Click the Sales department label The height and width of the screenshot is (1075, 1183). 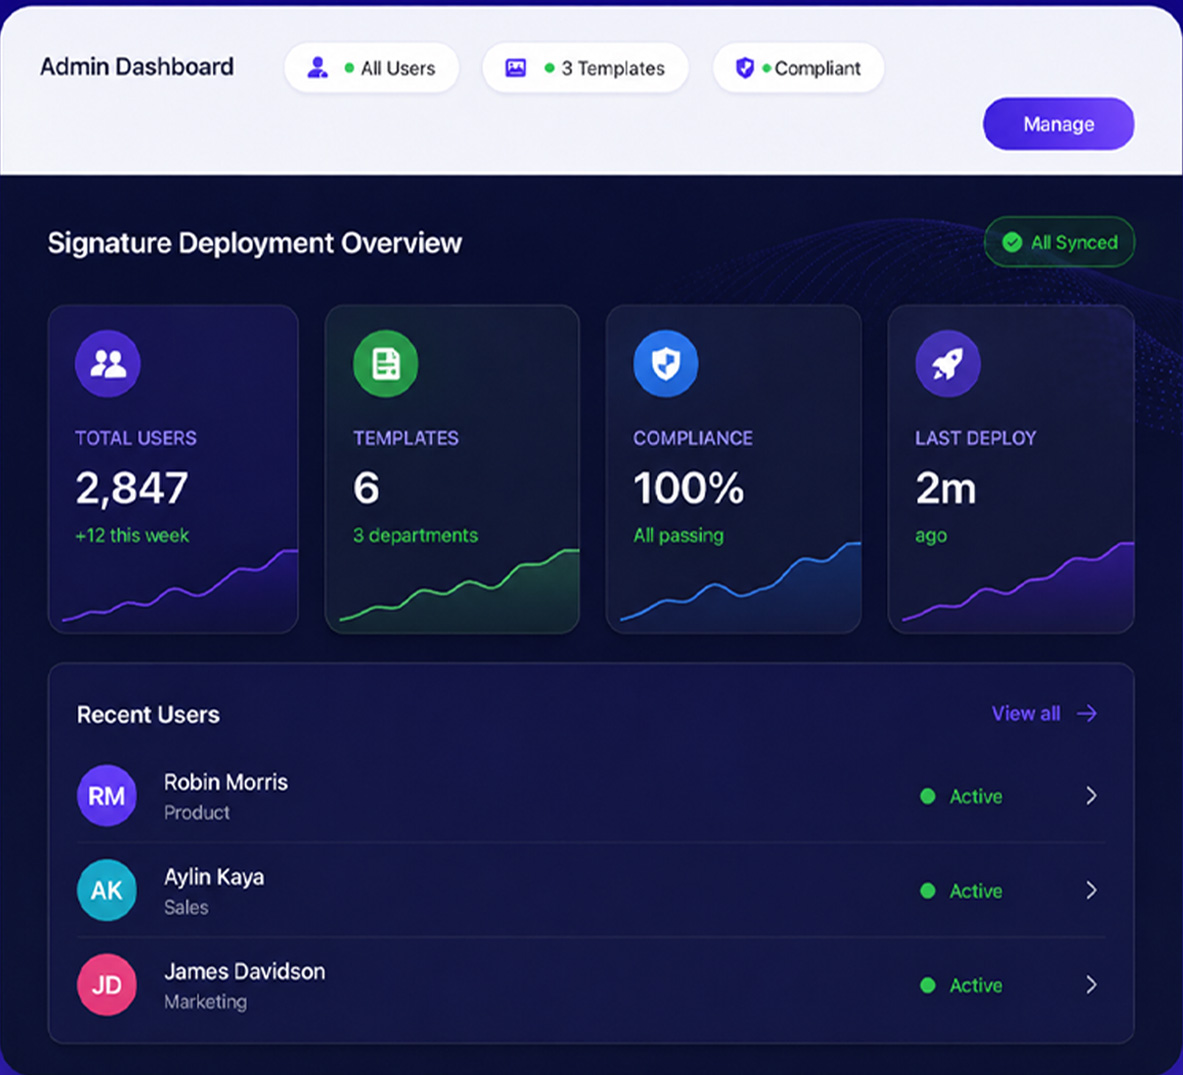(186, 907)
